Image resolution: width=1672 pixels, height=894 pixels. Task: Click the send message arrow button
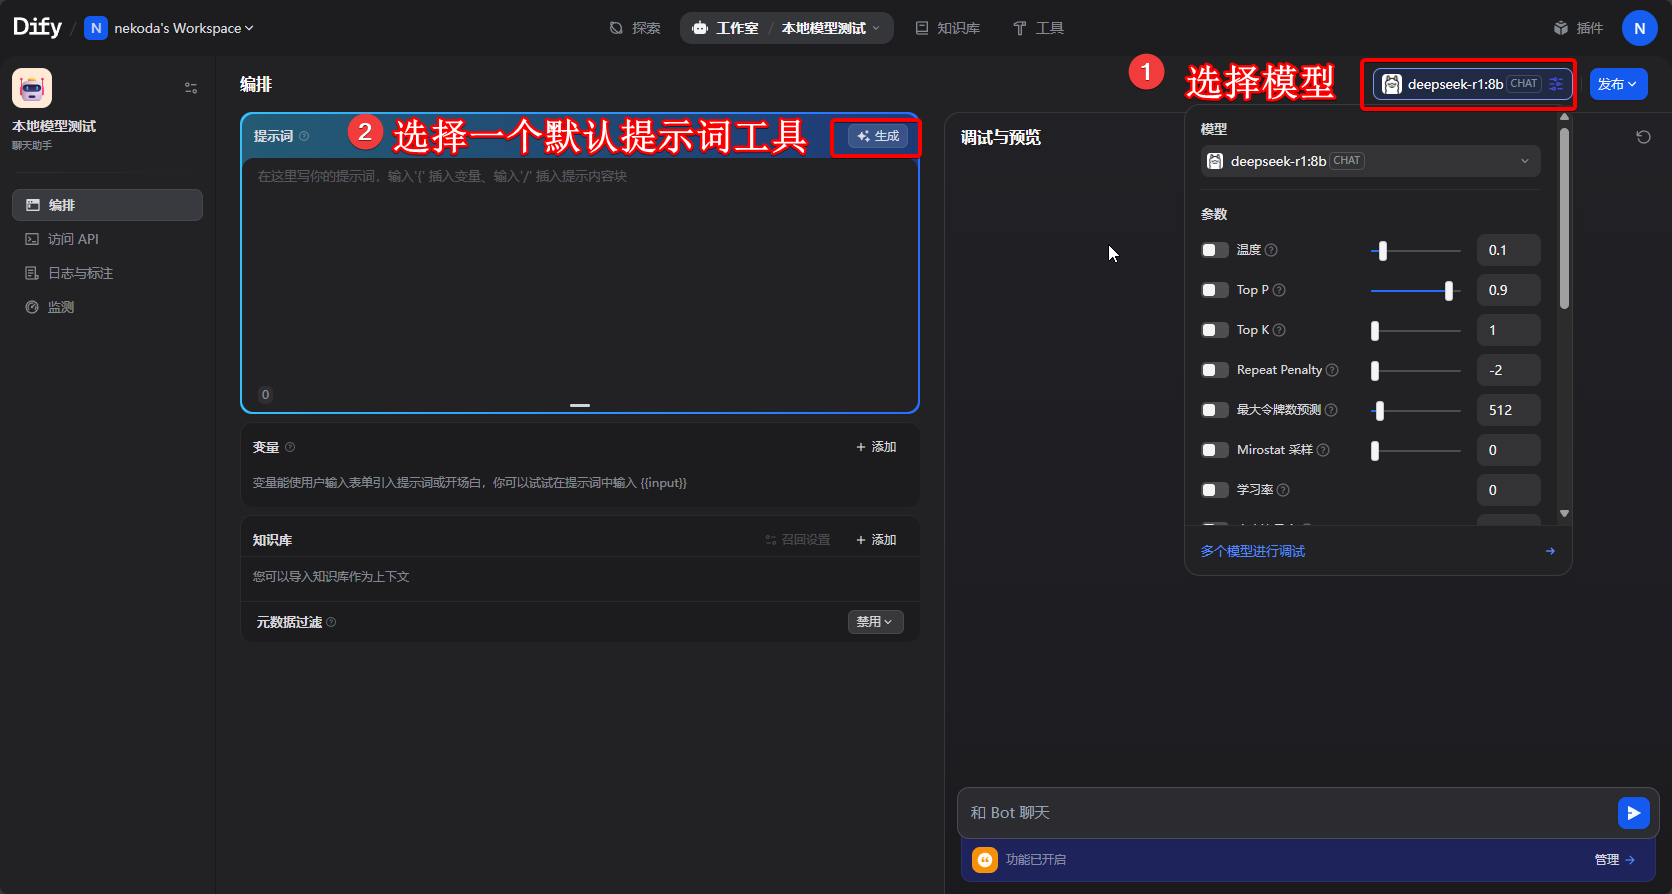pos(1633,813)
